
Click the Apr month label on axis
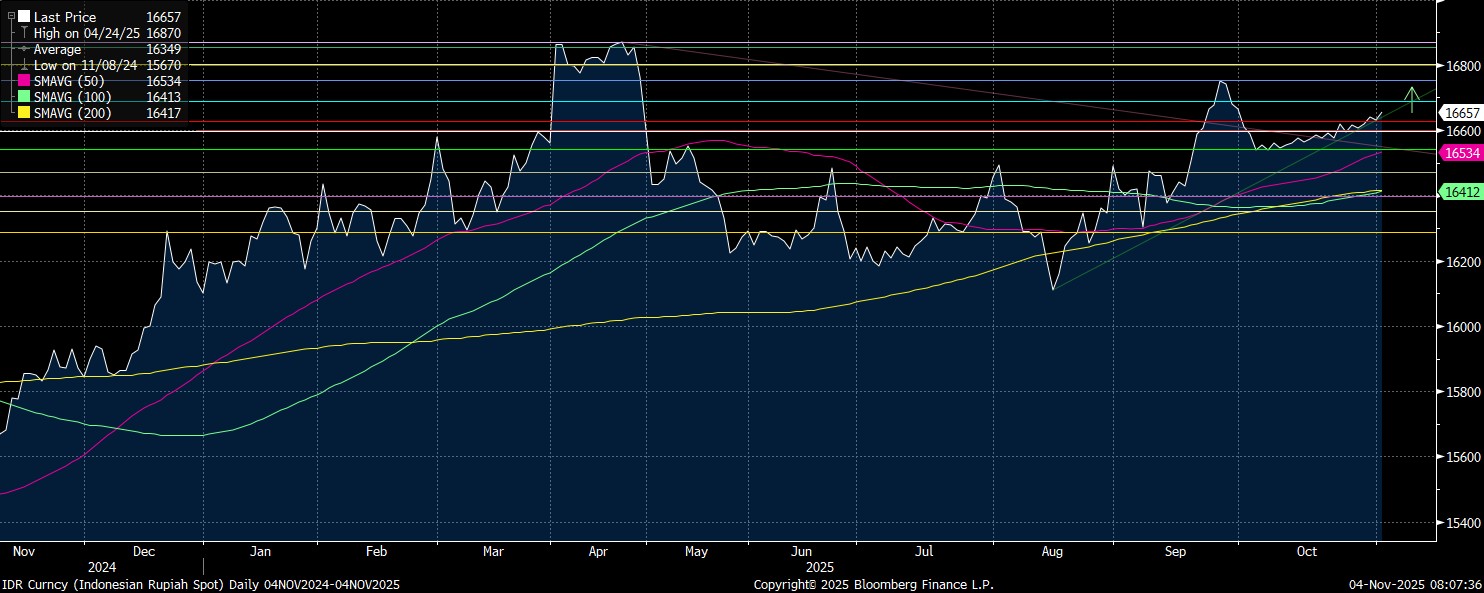[x=598, y=551]
